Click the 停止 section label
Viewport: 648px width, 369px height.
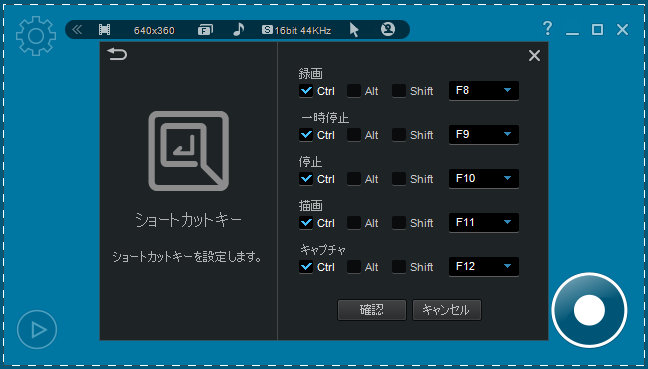310,162
